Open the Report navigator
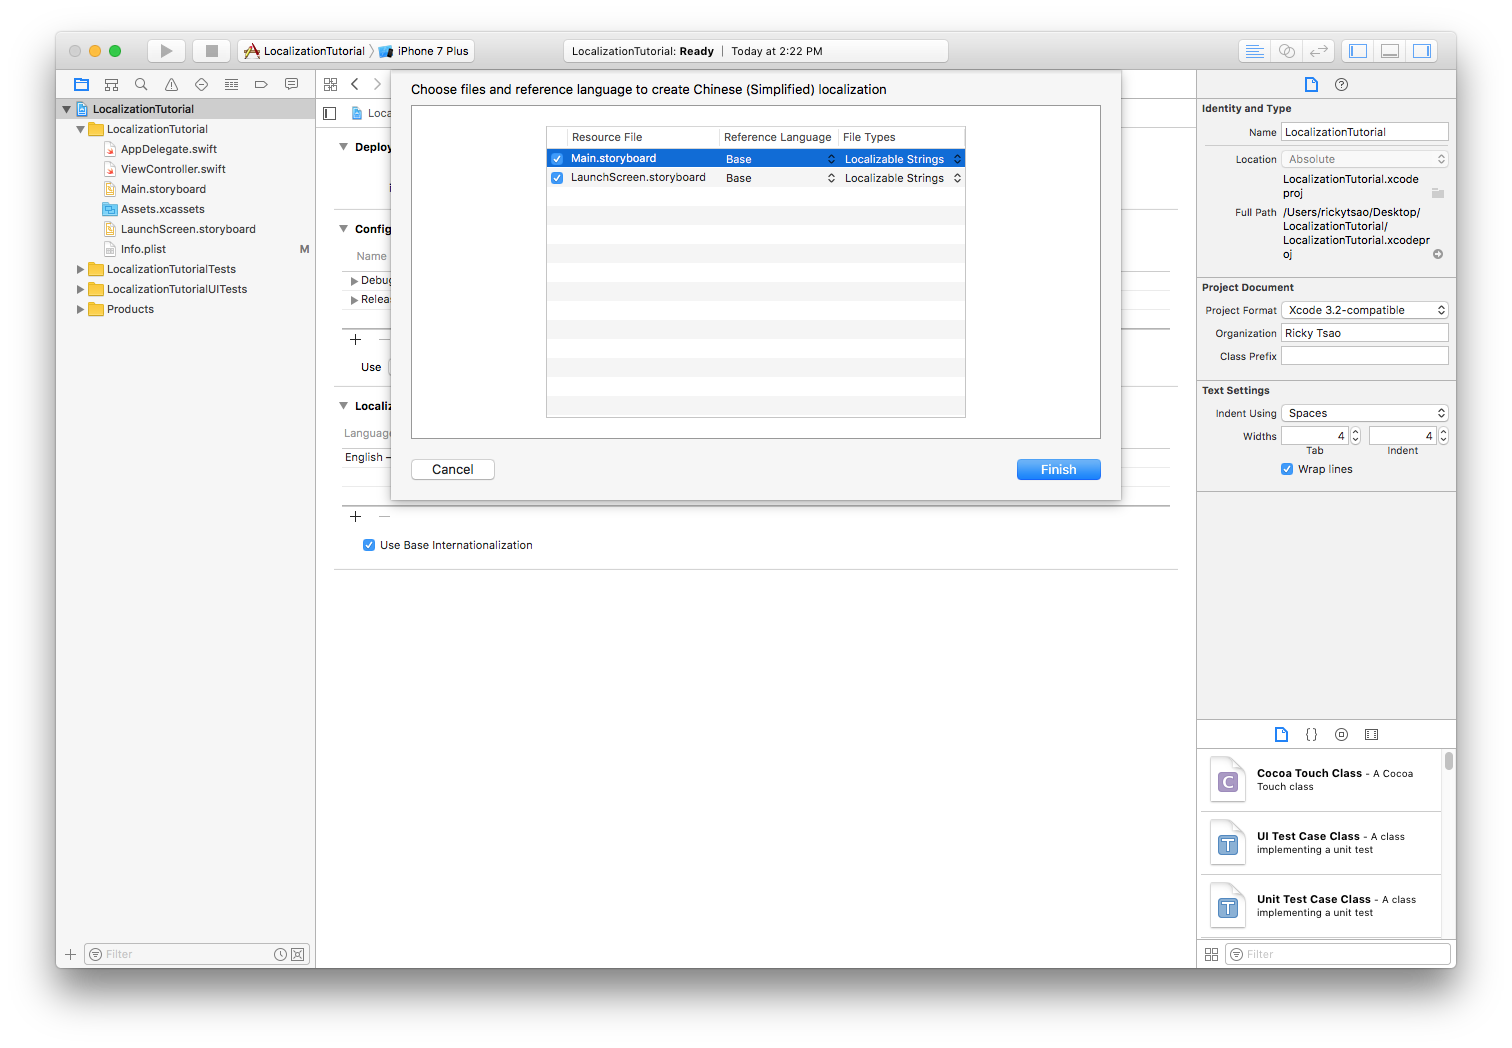The height and width of the screenshot is (1048, 1512). tap(291, 85)
